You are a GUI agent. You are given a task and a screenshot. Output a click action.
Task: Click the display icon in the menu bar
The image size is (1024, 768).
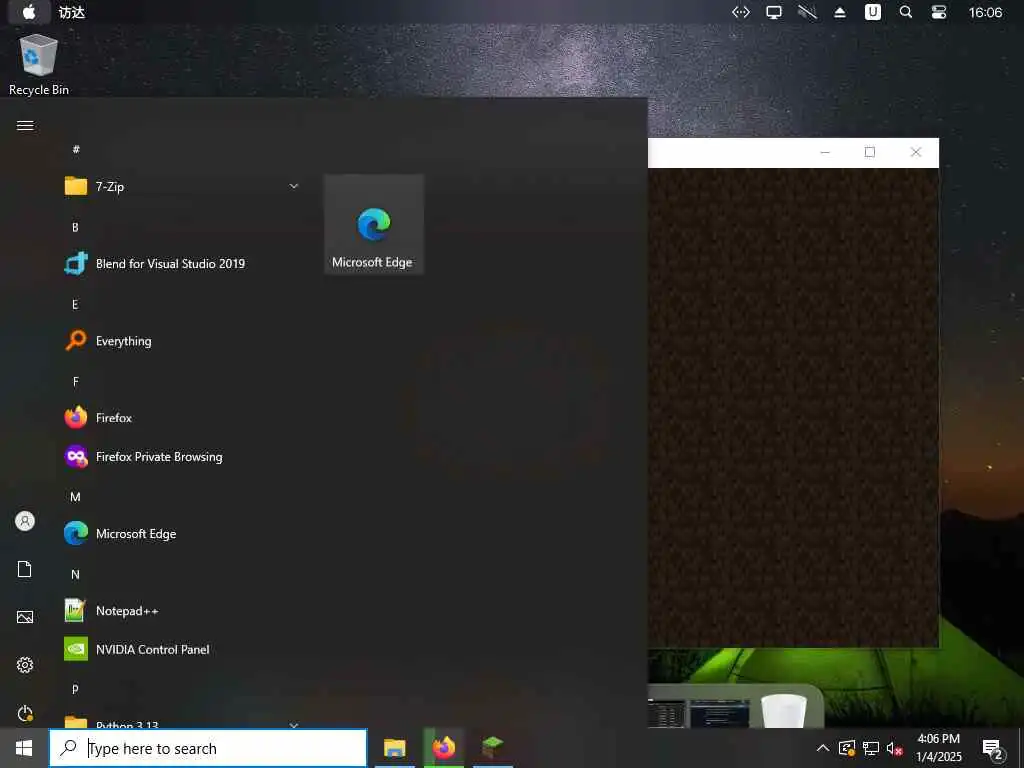click(774, 12)
